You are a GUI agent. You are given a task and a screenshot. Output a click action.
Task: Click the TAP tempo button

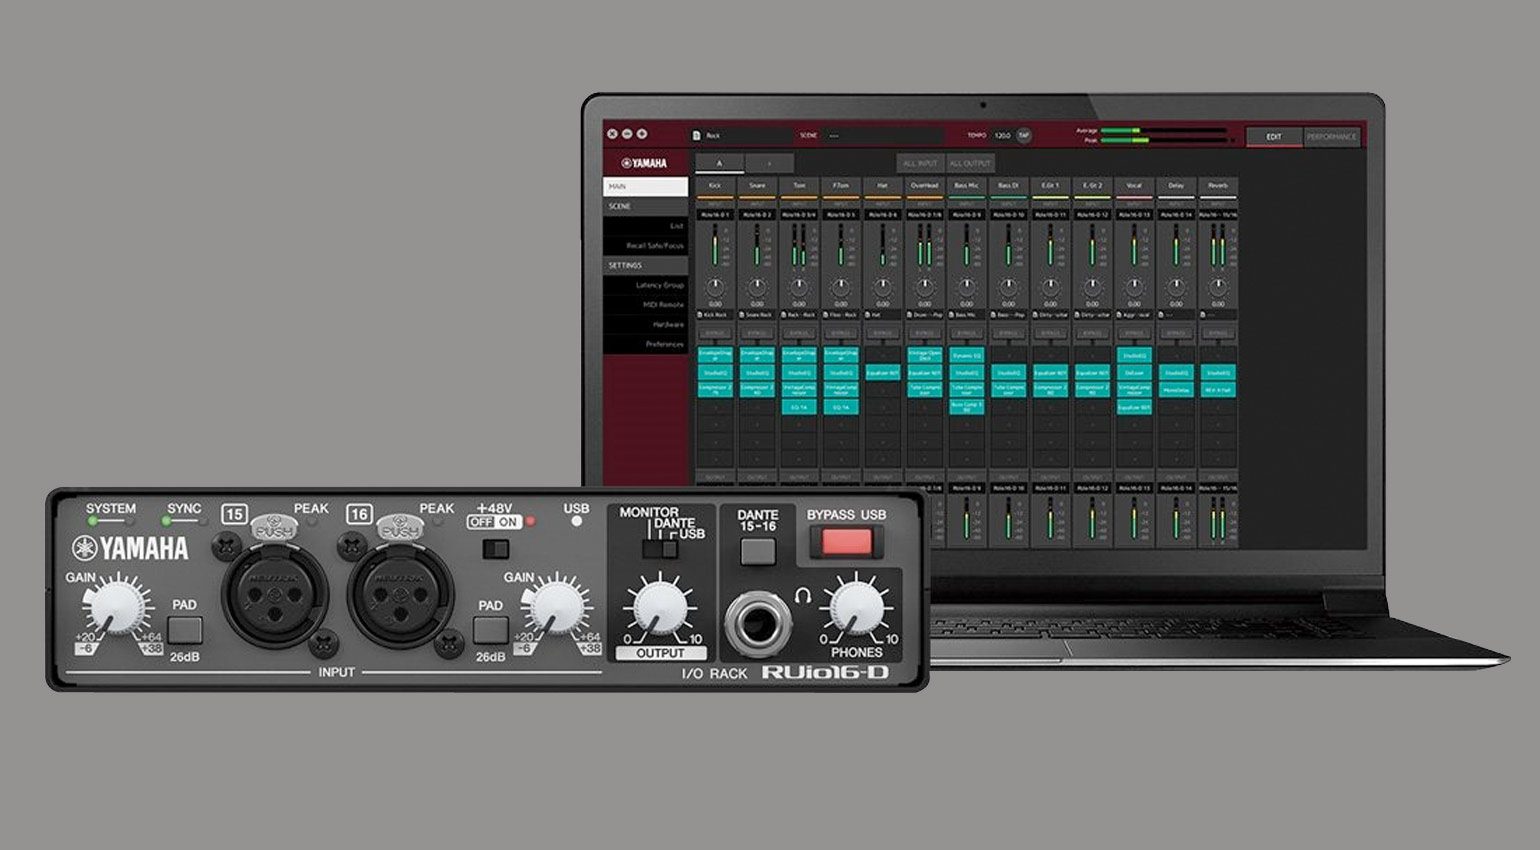1024,135
